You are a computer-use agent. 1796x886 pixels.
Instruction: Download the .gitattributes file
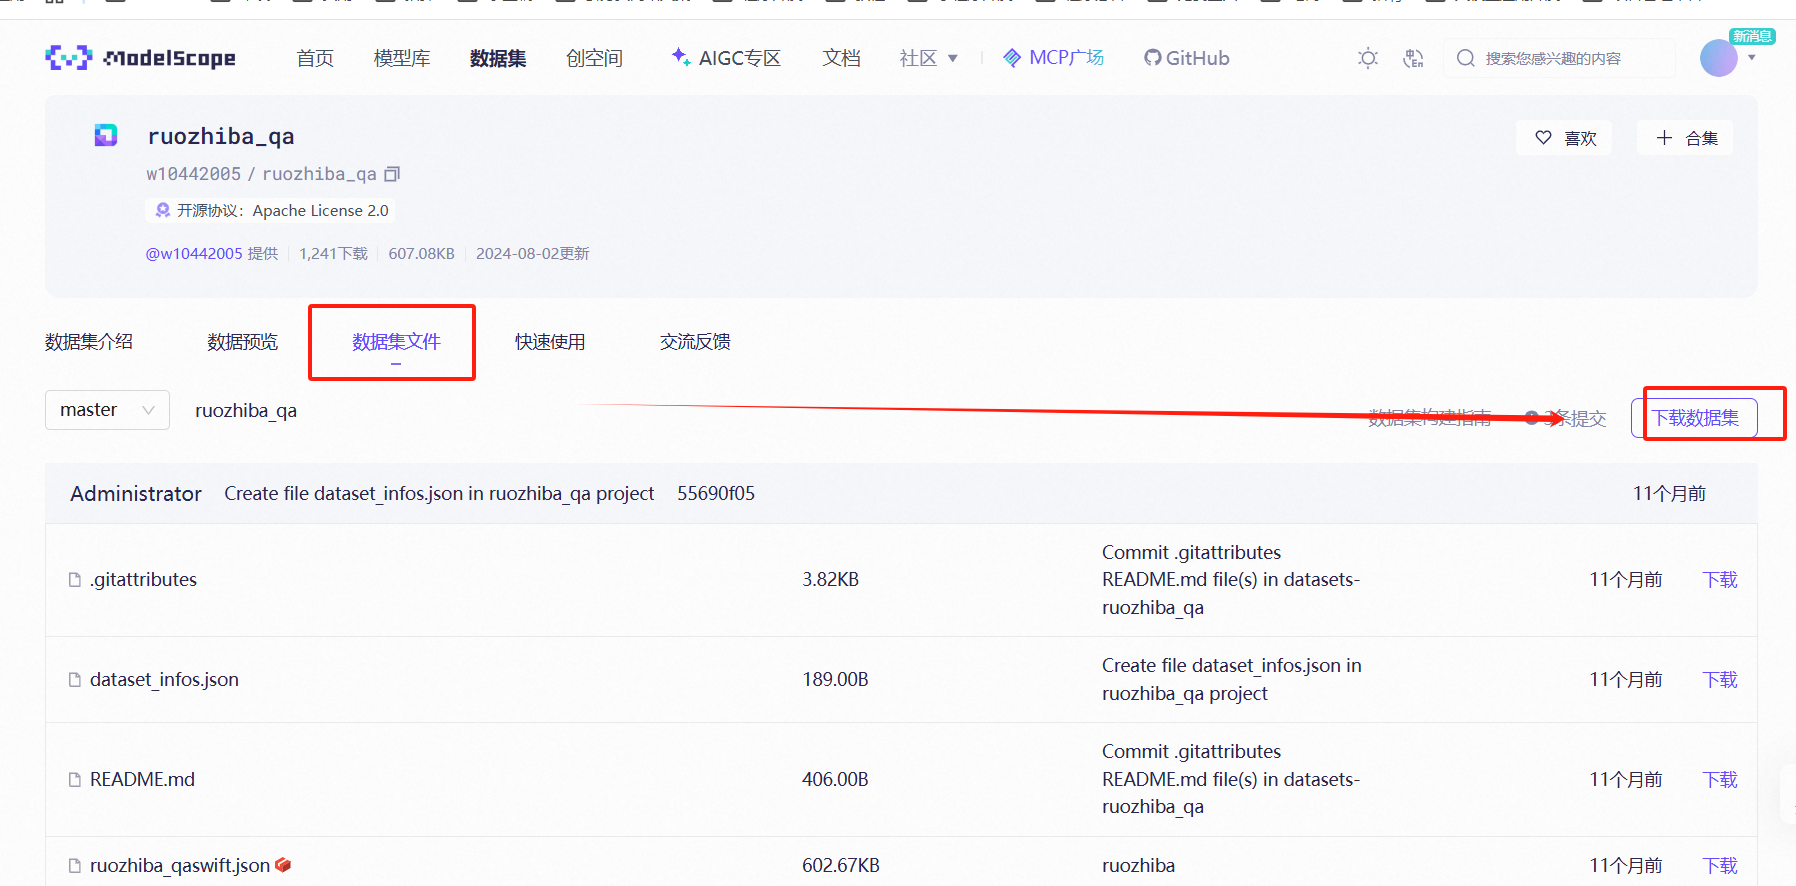click(1720, 580)
